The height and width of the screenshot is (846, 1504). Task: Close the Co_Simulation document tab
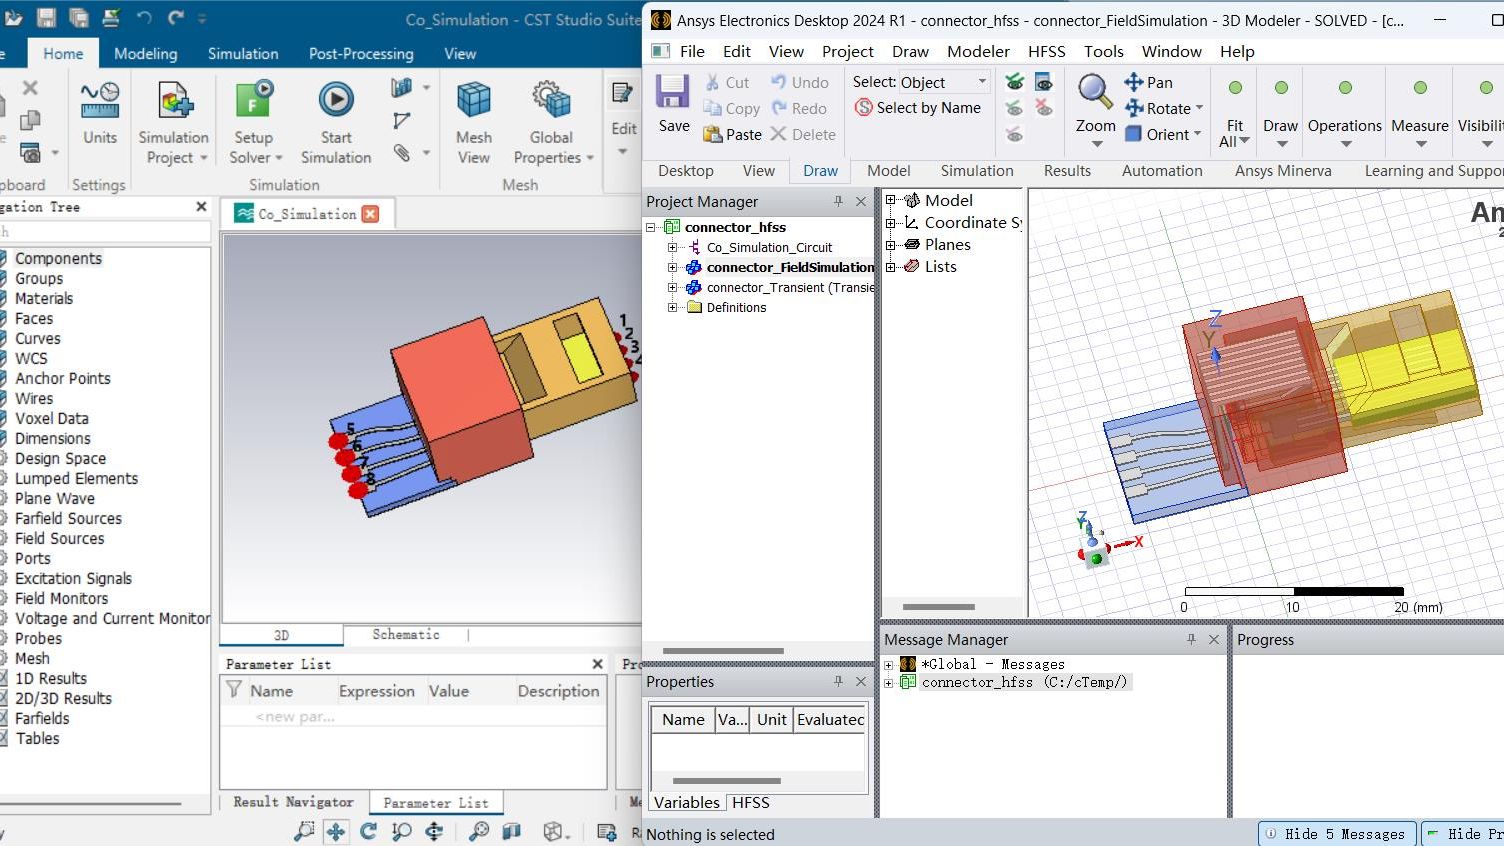tap(370, 214)
